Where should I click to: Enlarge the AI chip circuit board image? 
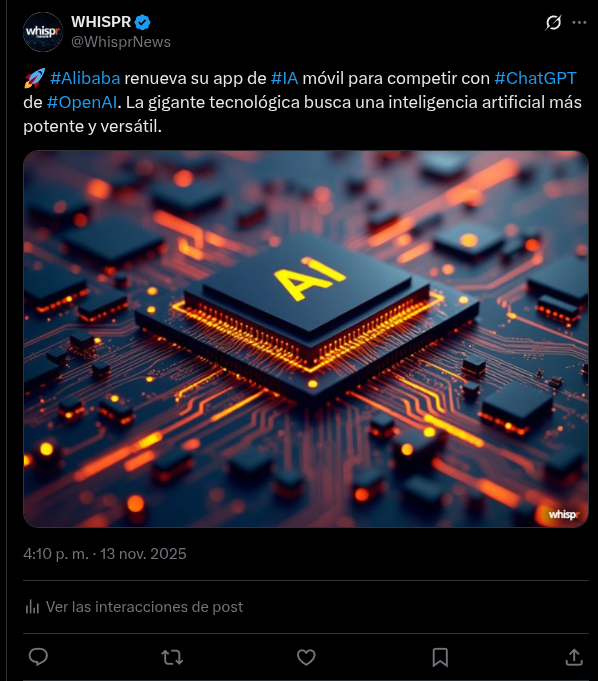[x=306, y=339]
